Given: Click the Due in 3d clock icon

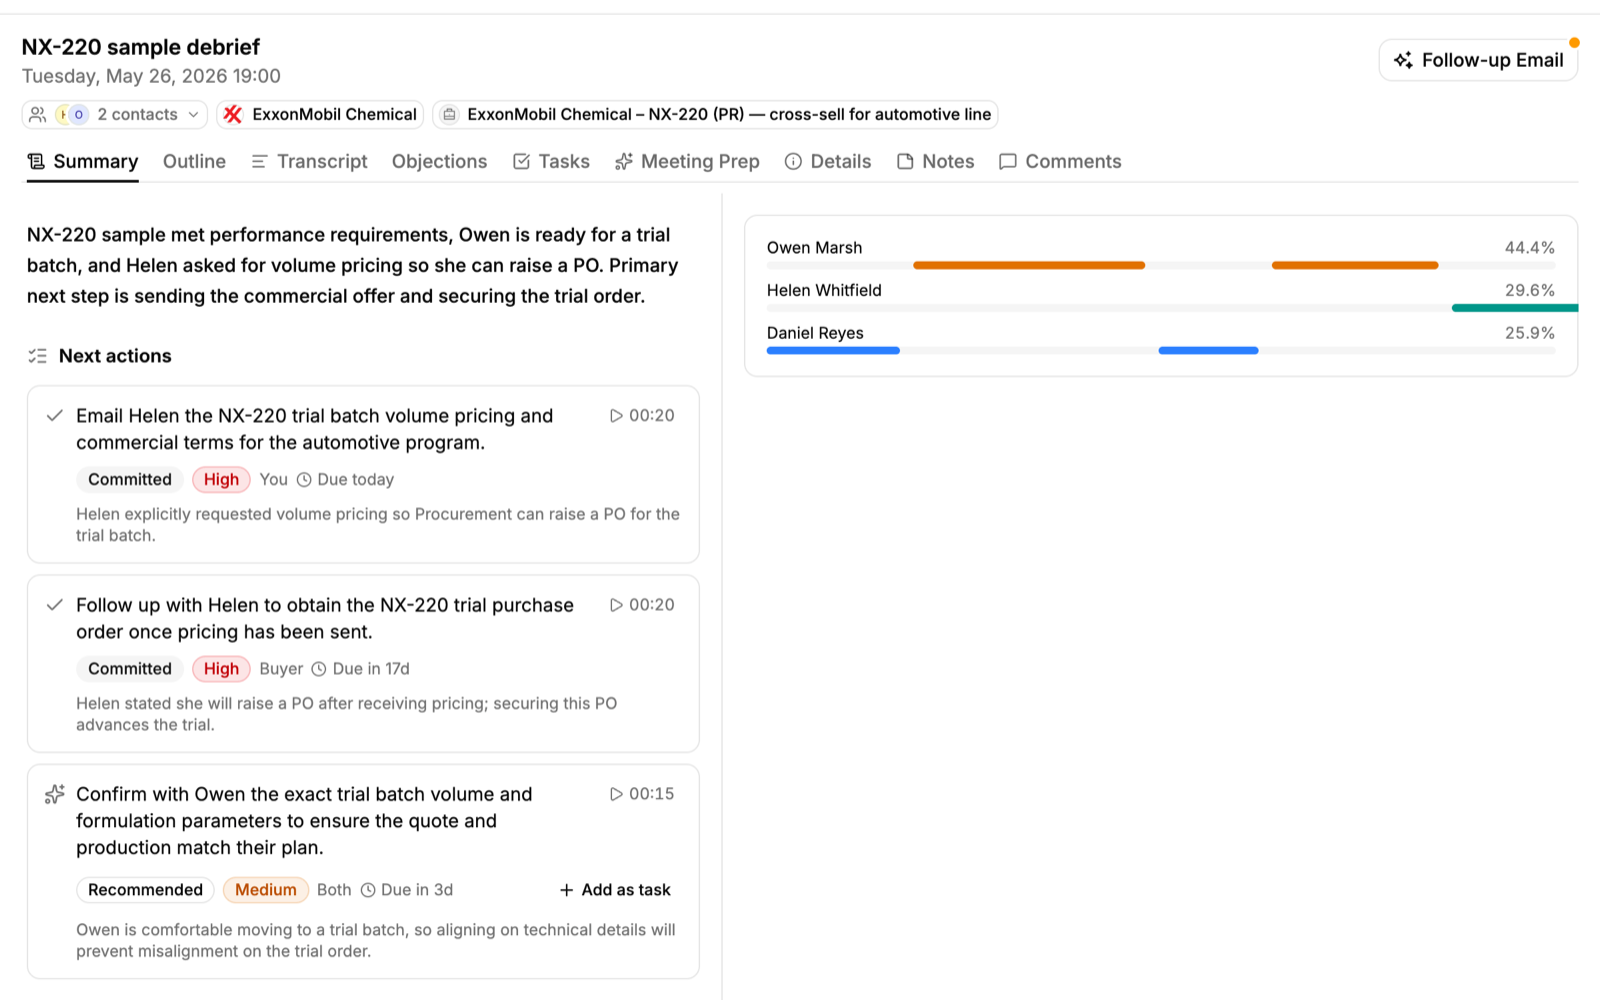Looking at the screenshot, I should tap(368, 889).
